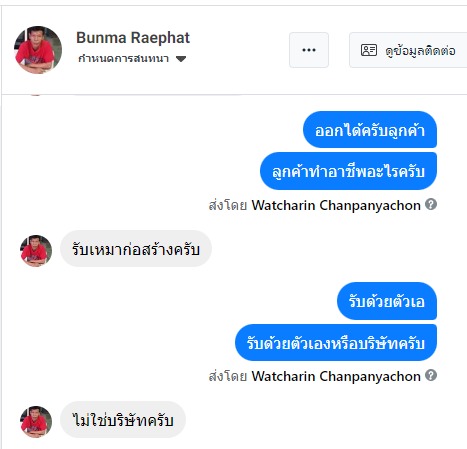467x449 pixels.
Task: Select the รับด้วยตัวเองหรือบริษัทครับ message bubble
Action: pos(336,342)
